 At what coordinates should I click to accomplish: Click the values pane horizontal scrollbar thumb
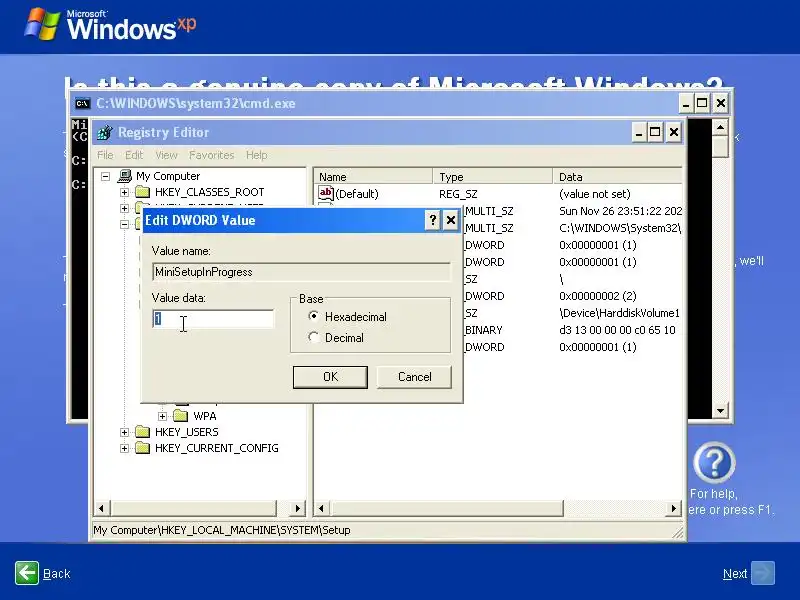pyautogui.click(x=446, y=508)
